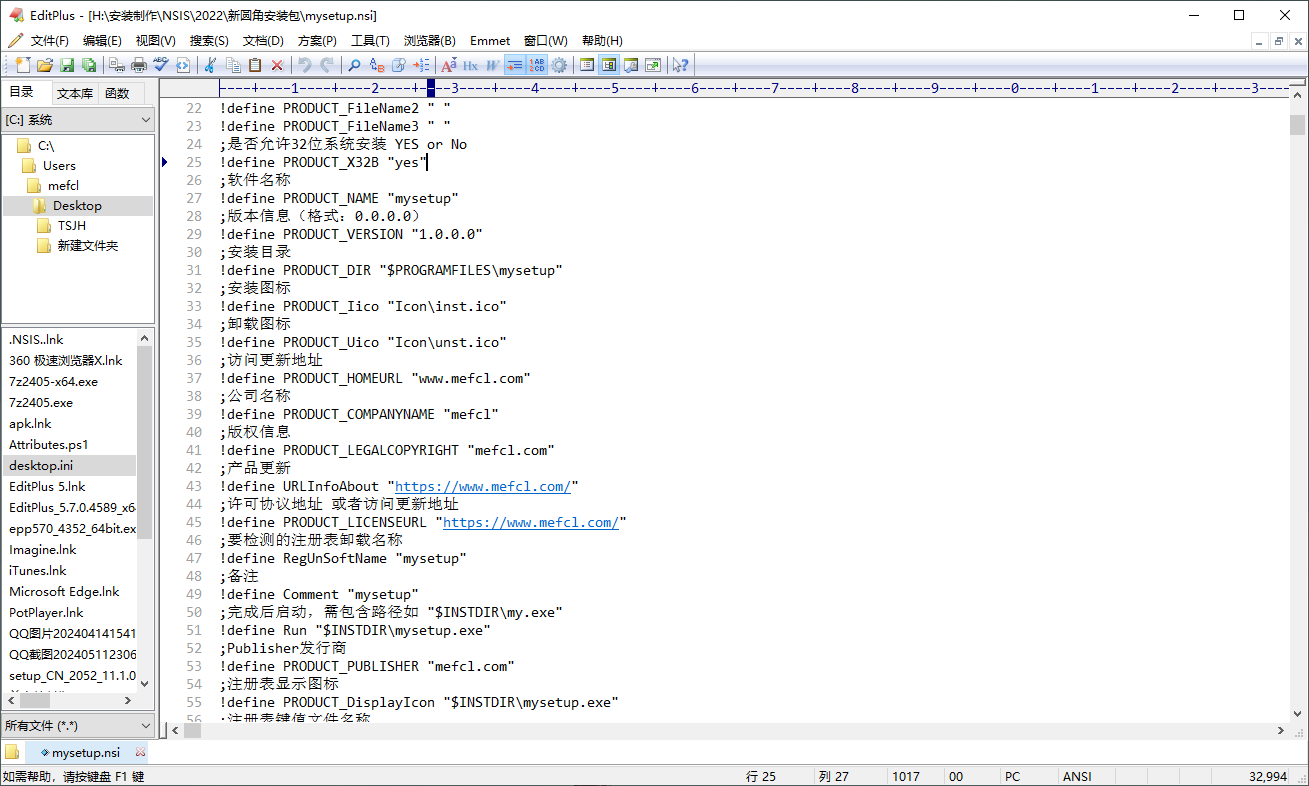Click the Save All documents icon
Image resolution: width=1309 pixels, height=786 pixels.
[x=89, y=64]
